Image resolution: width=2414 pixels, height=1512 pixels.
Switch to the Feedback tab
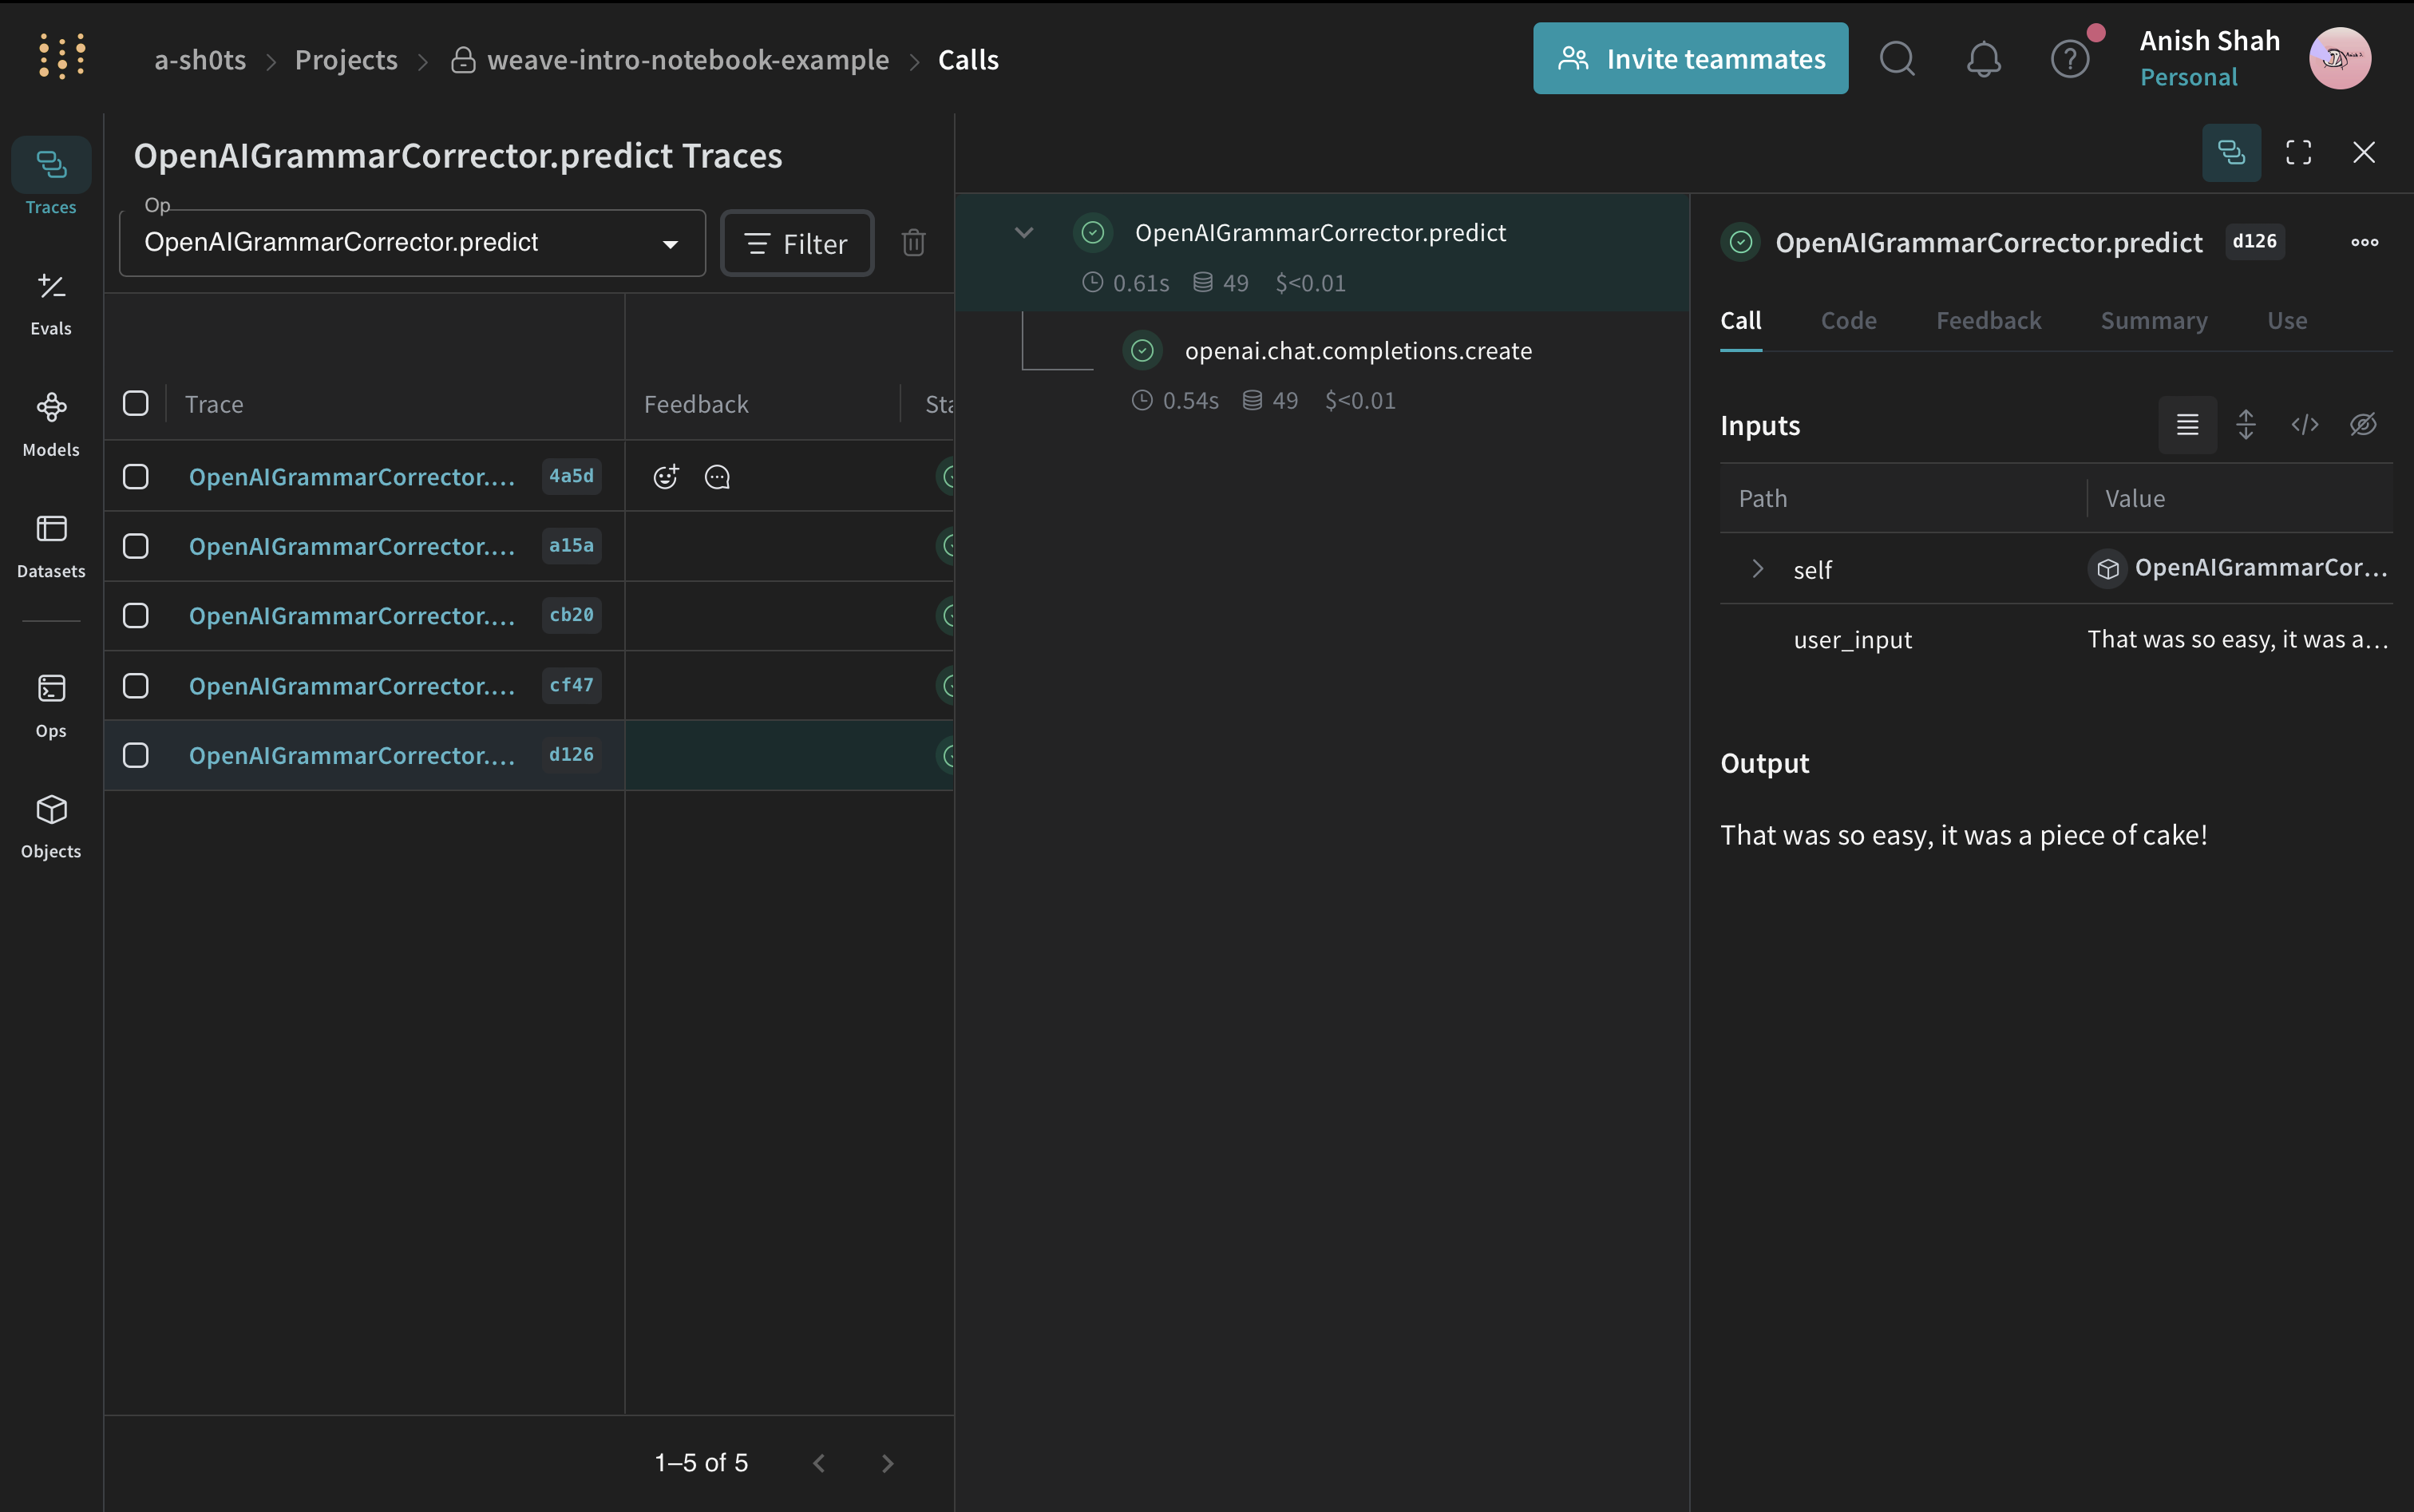click(1988, 321)
